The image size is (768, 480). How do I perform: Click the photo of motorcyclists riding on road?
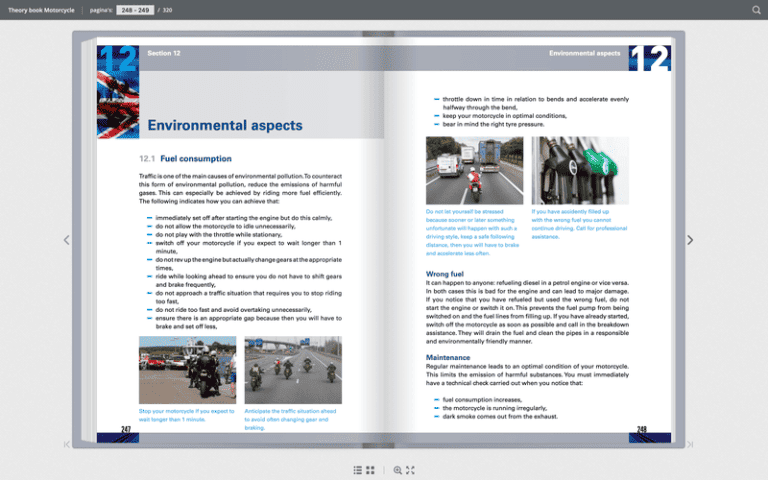click(293, 370)
